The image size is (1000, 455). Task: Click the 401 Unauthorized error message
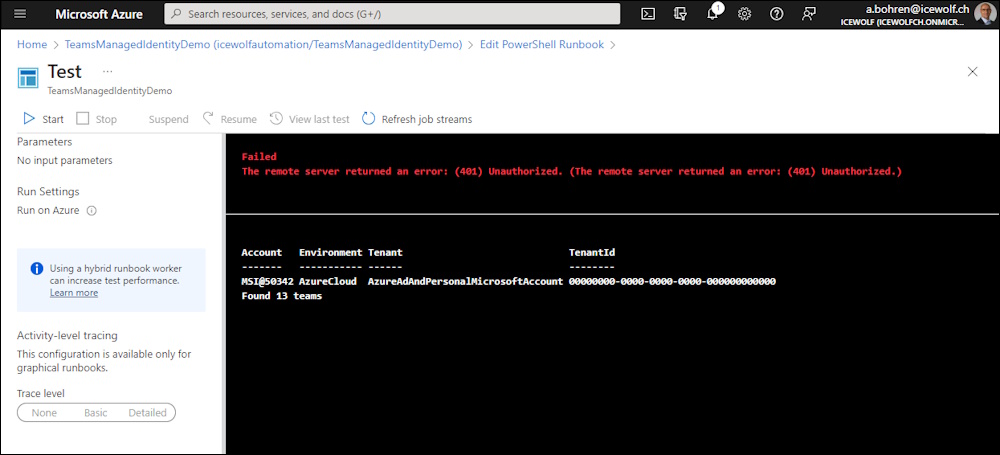pos(571,171)
